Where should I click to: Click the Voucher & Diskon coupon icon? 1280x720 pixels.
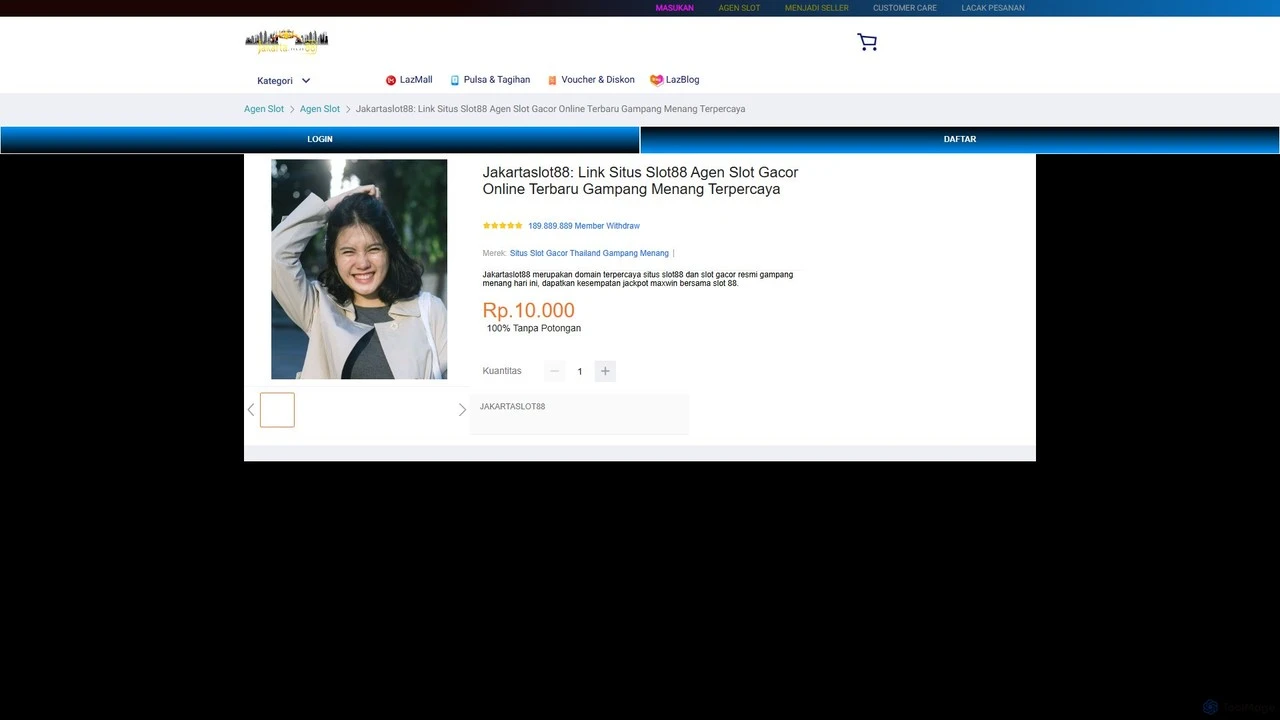tap(552, 80)
